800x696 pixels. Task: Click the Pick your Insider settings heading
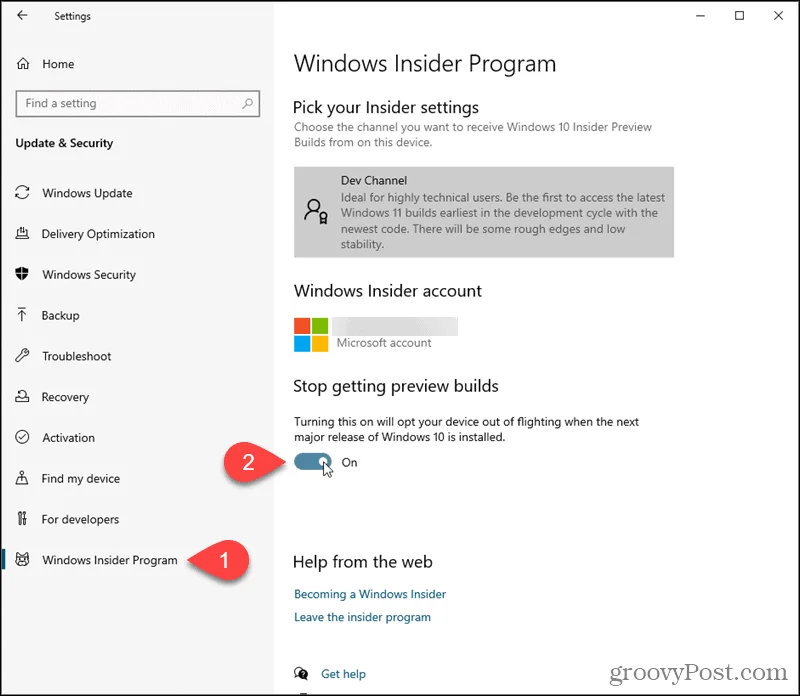coord(386,108)
